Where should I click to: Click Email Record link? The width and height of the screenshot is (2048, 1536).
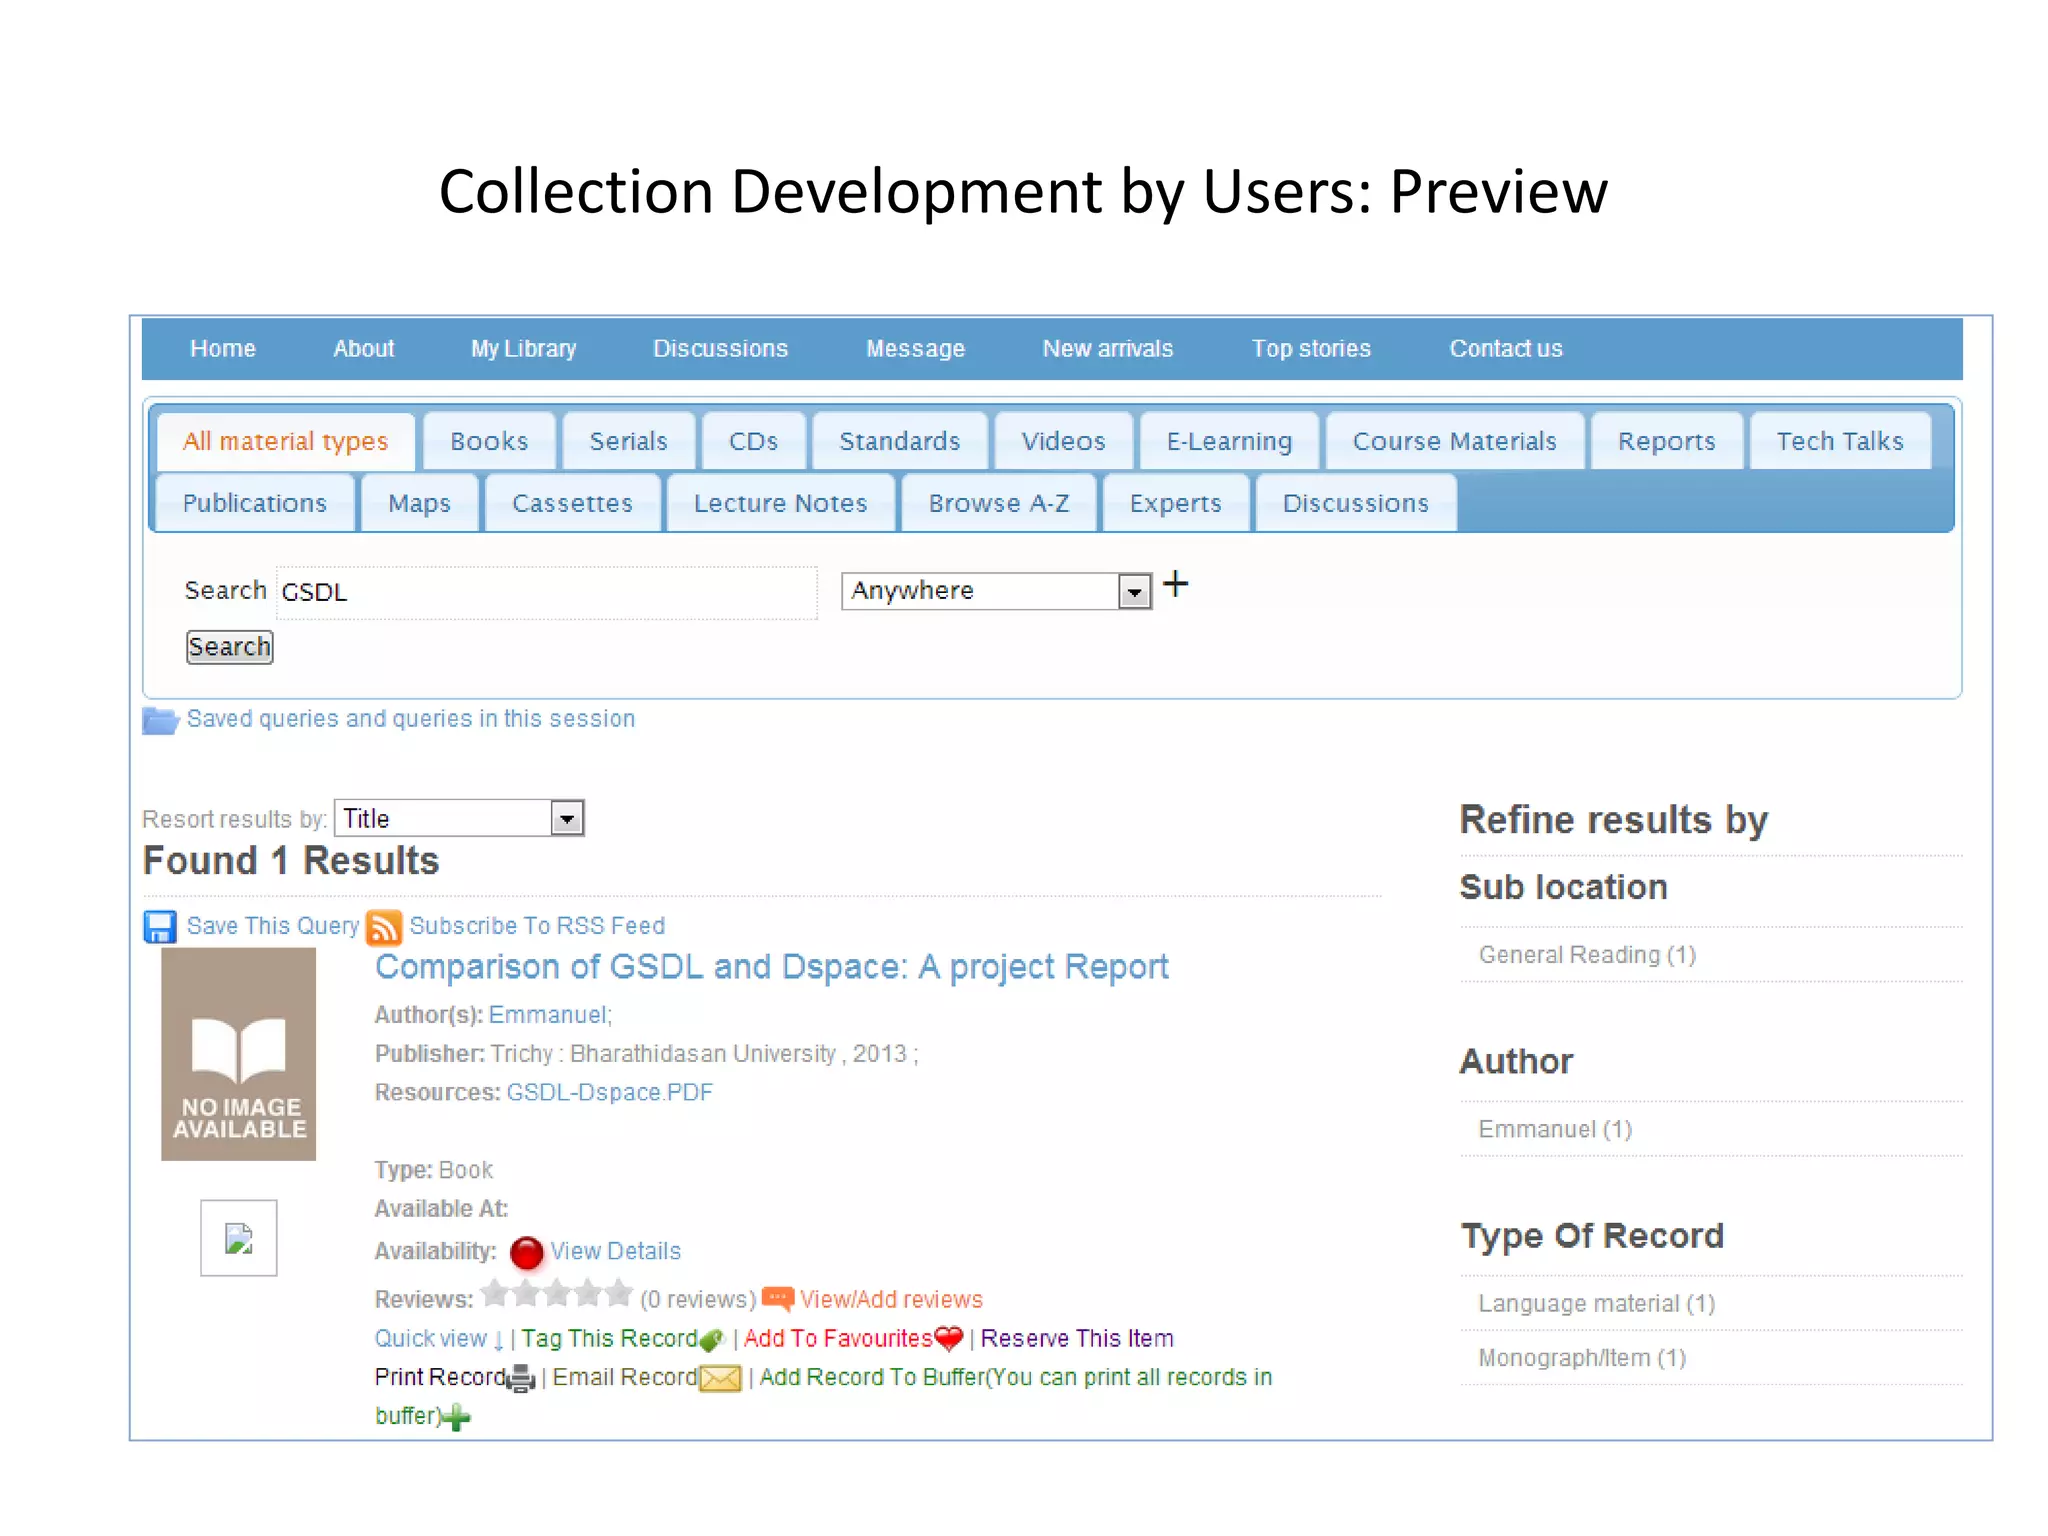coord(625,1378)
